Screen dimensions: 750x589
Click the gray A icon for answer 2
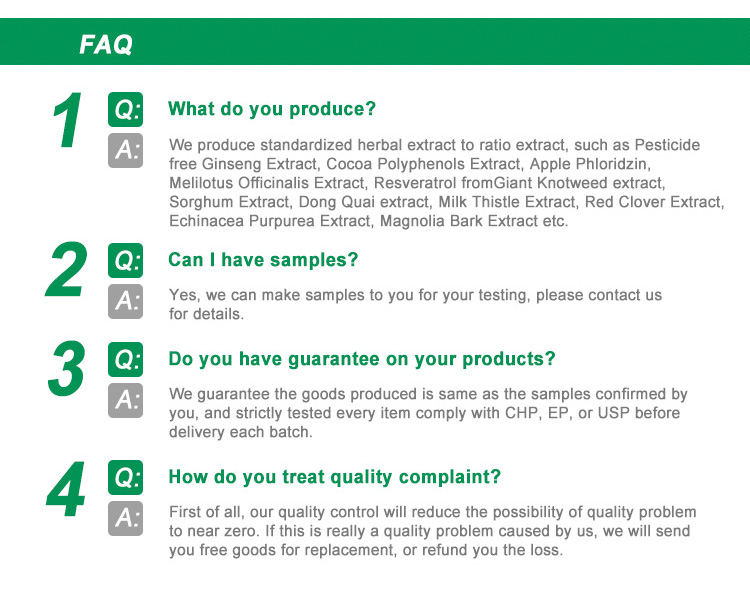(x=125, y=301)
